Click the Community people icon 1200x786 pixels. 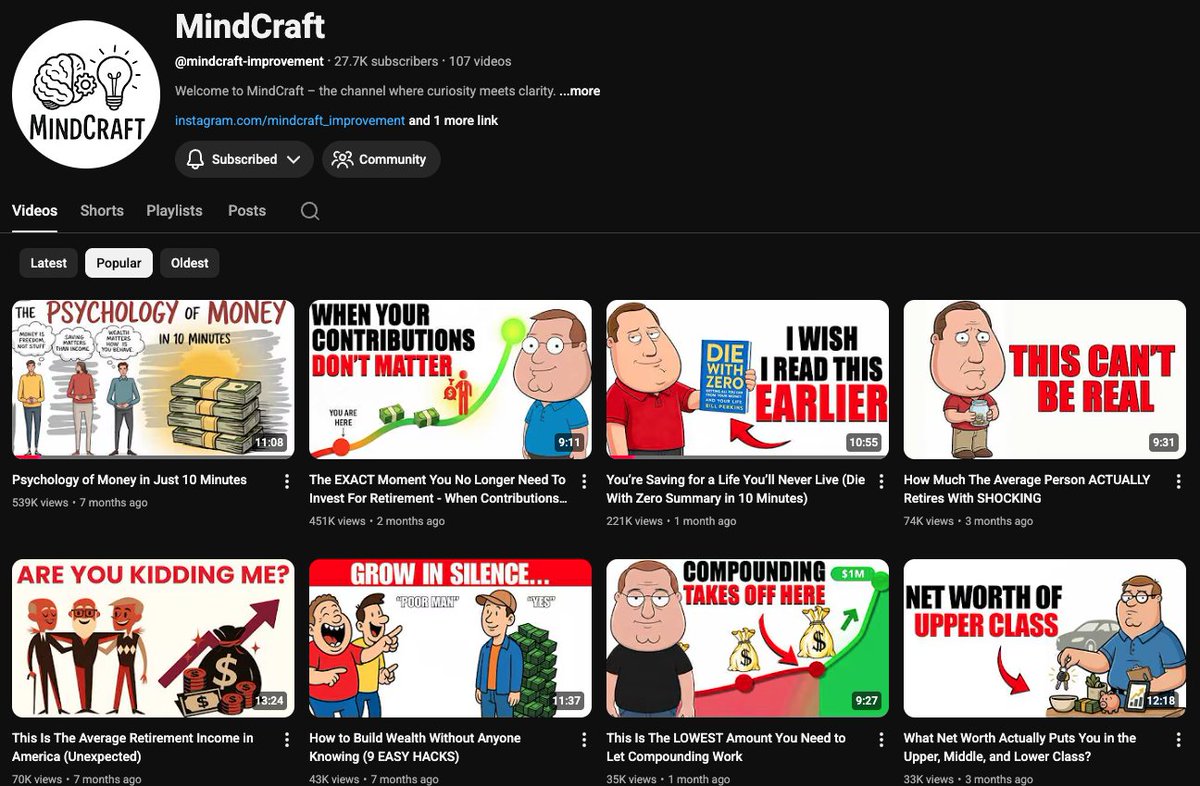pos(342,159)
